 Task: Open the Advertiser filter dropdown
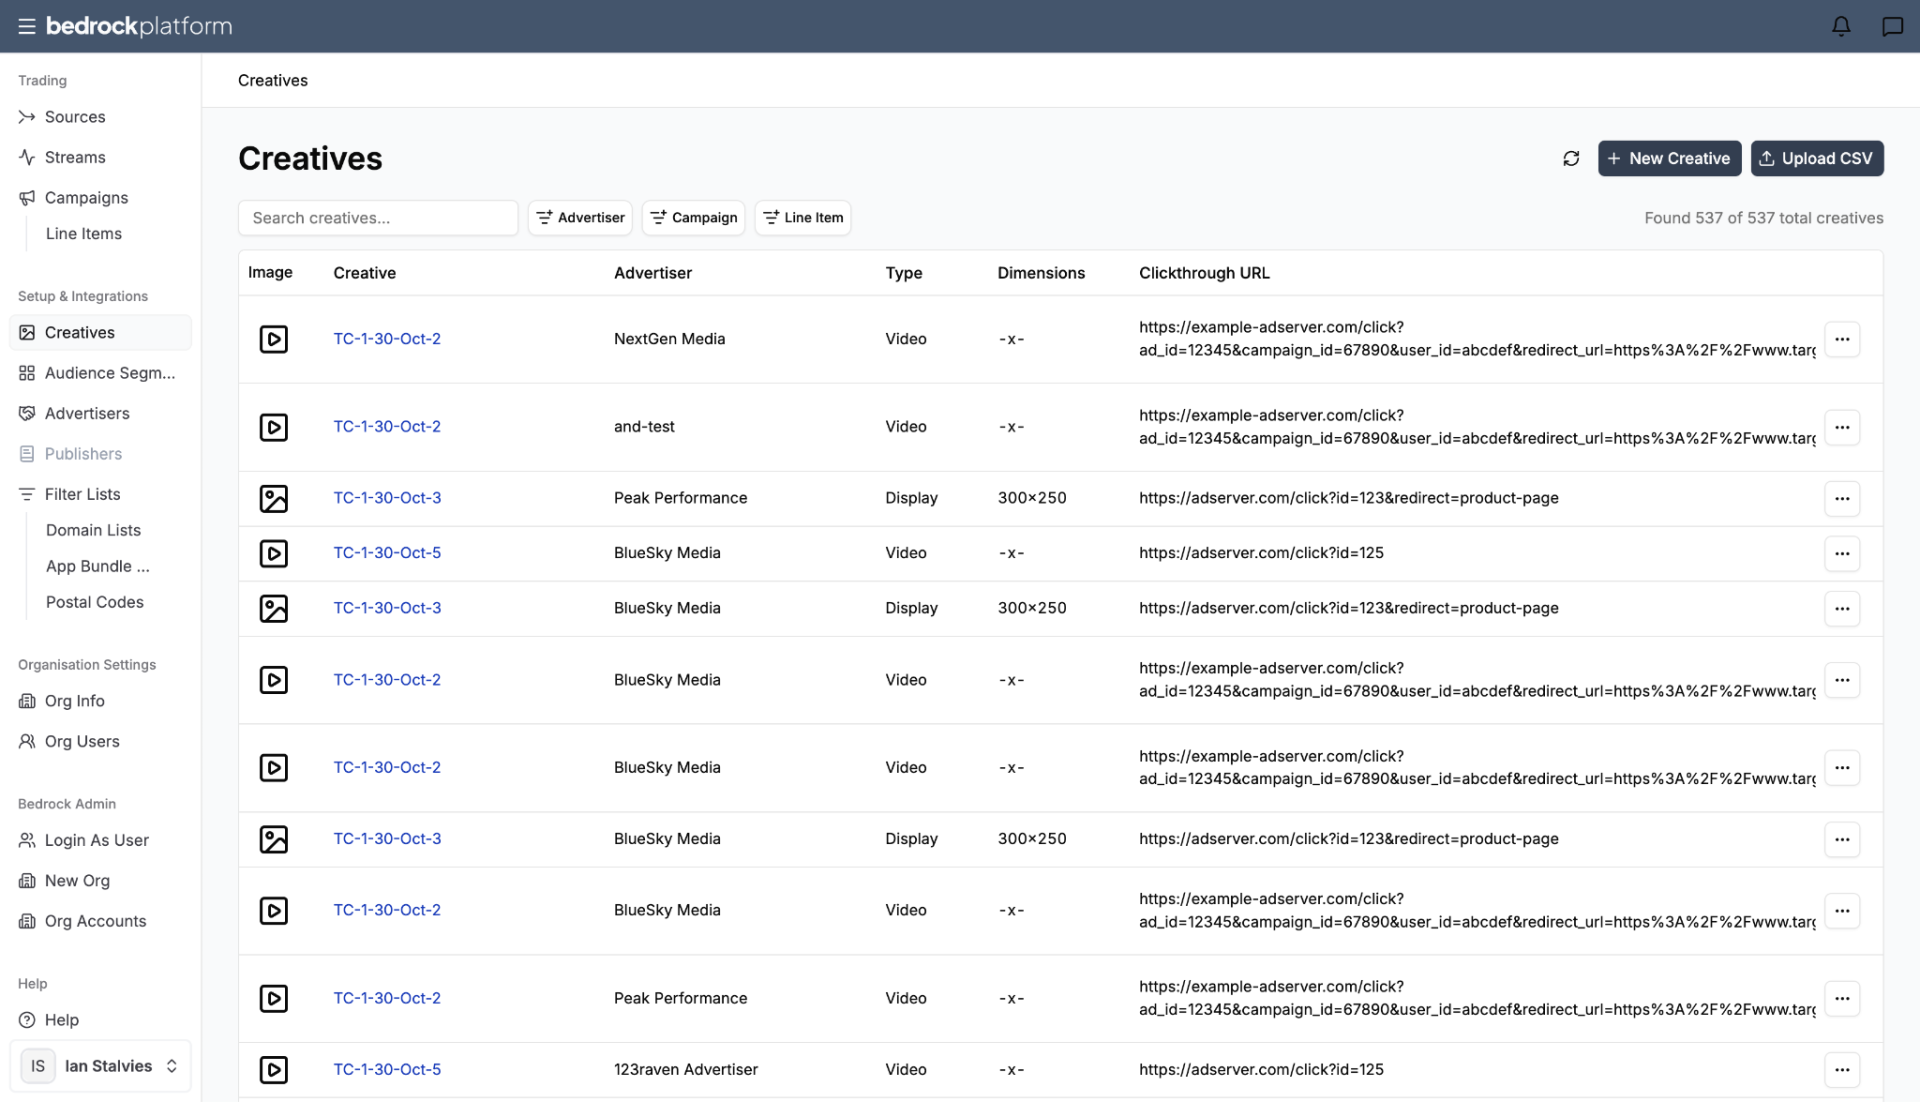tap(580, 217)
